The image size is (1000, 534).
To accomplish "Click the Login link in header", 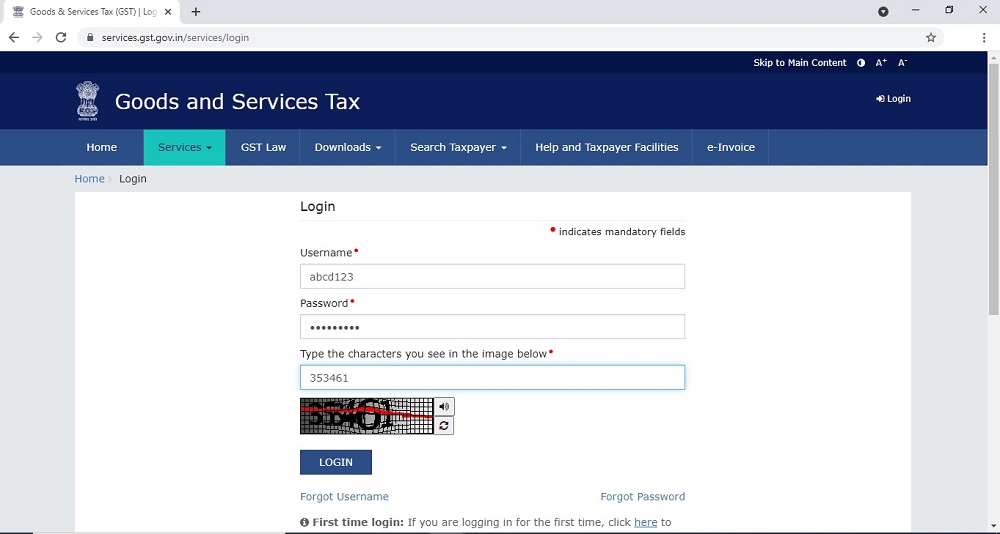I will pos(893,99).
